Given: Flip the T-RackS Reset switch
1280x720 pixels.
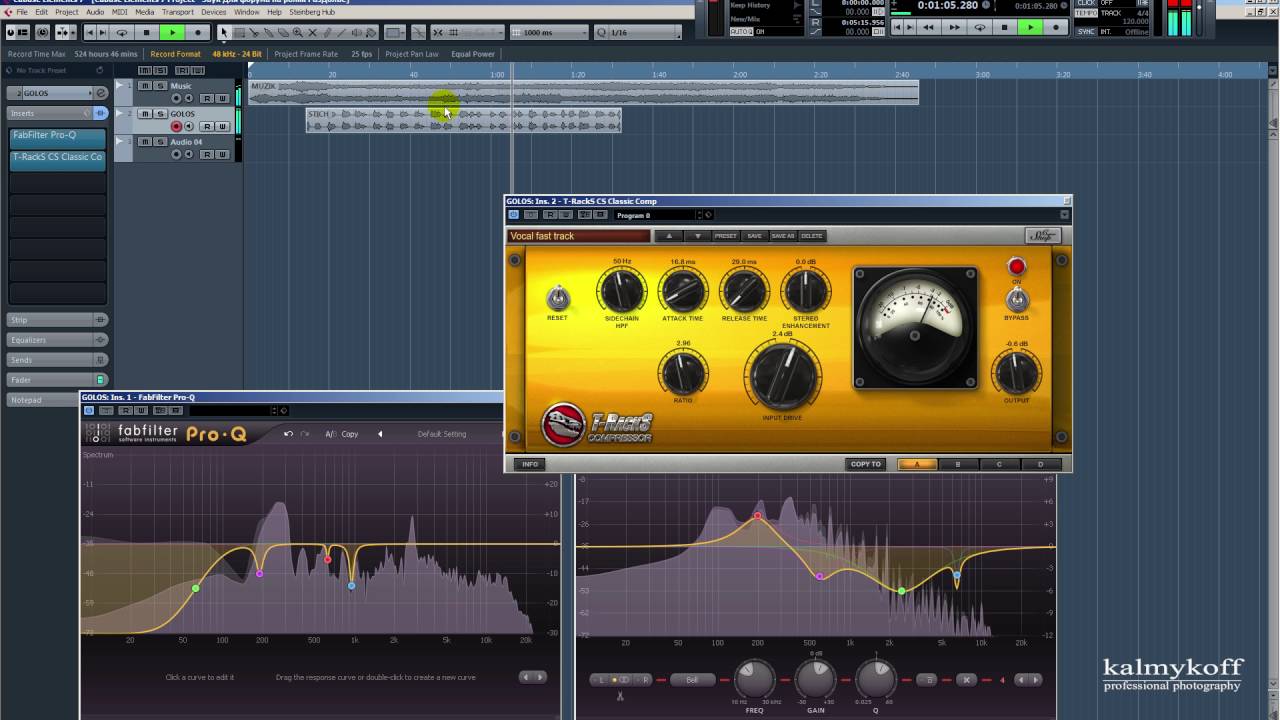Looking at the screenshot, I should [557, 298].
